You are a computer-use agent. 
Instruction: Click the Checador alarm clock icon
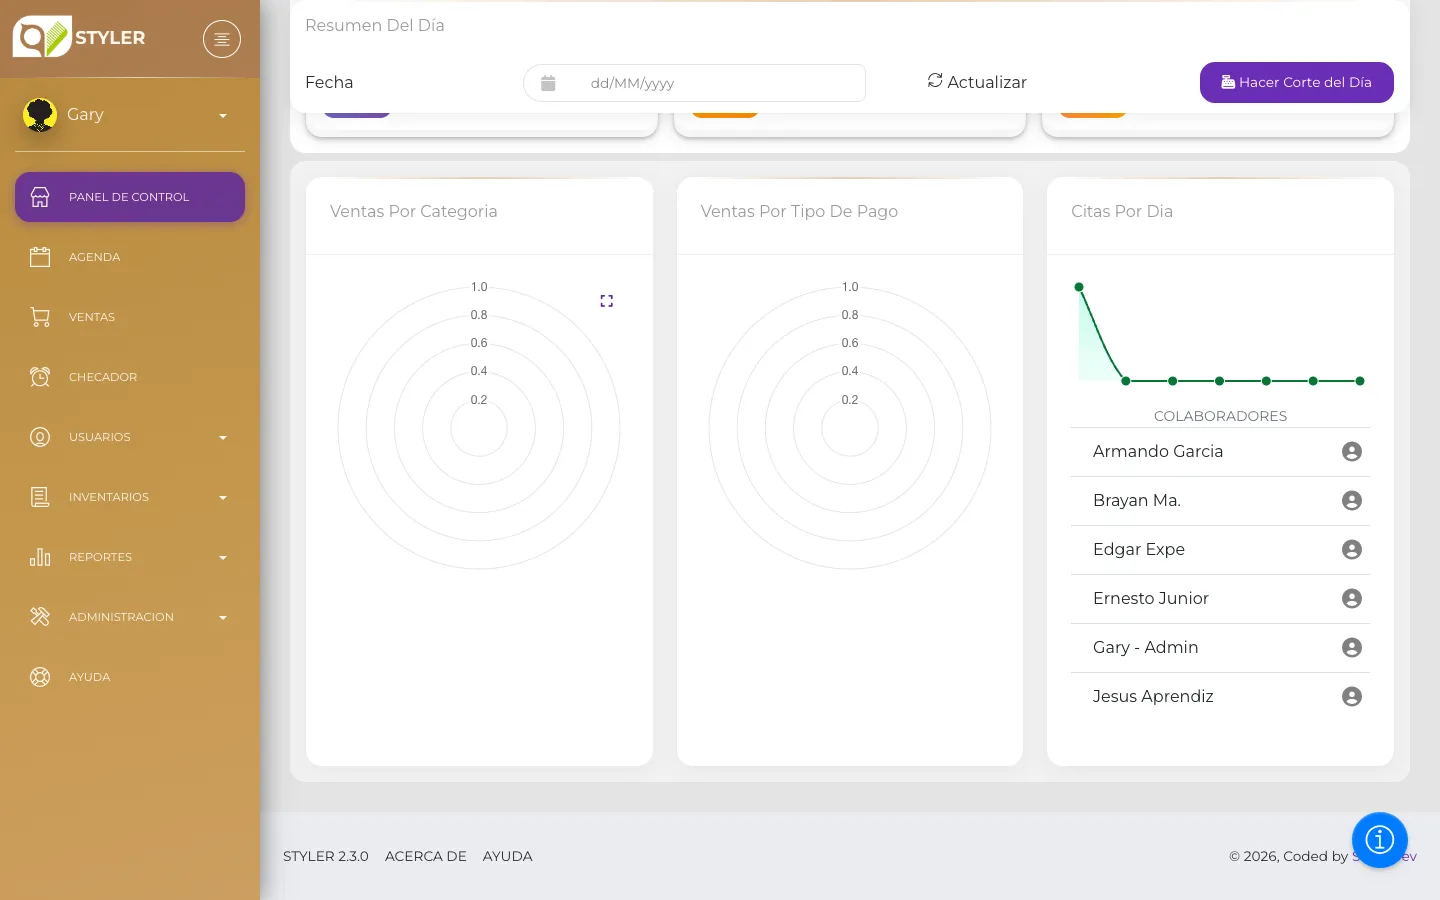tap(40, 377)
